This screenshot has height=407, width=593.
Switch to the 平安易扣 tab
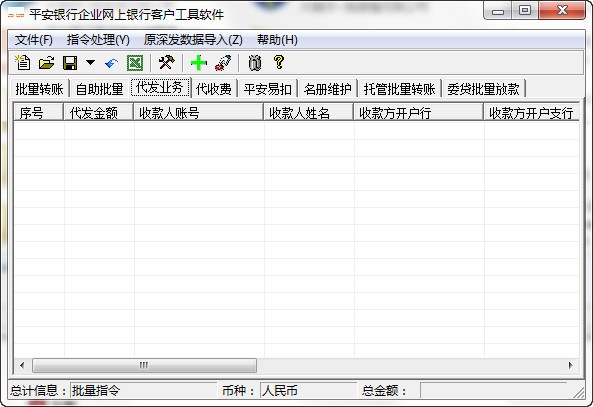tap(267, 89)
